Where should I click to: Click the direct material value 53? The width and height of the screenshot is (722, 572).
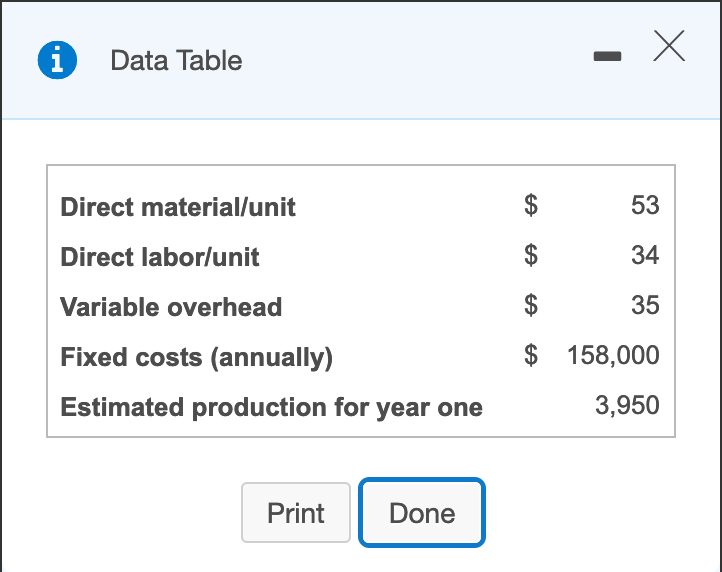pos(645,205)
